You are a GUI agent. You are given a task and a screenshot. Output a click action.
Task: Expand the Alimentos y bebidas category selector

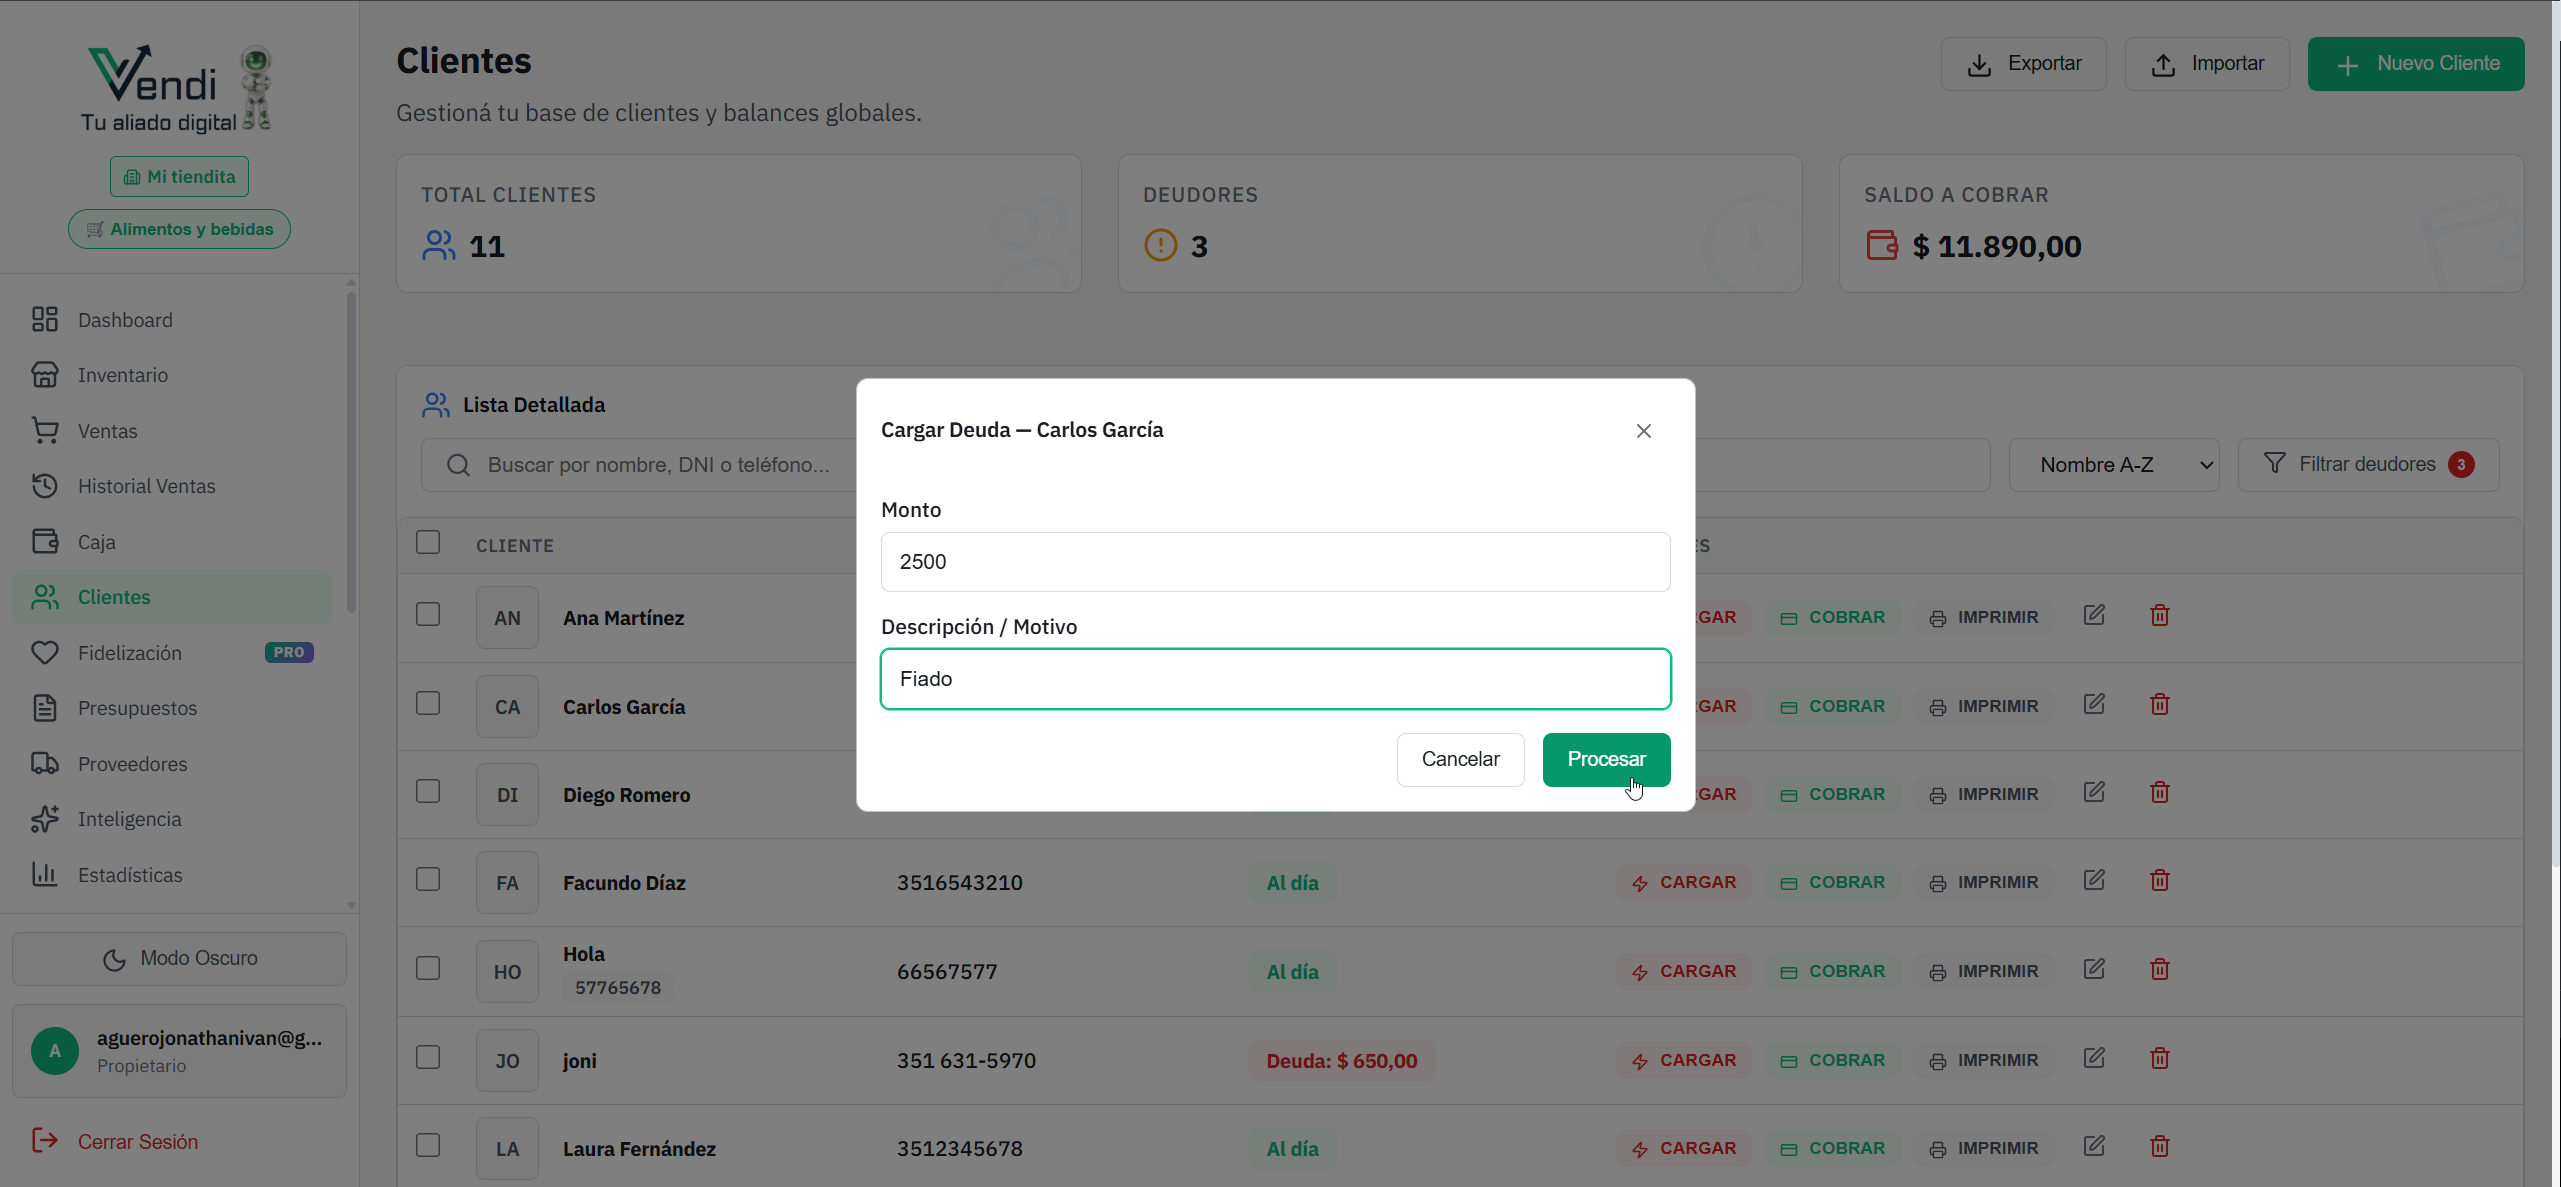coord(178,229)
